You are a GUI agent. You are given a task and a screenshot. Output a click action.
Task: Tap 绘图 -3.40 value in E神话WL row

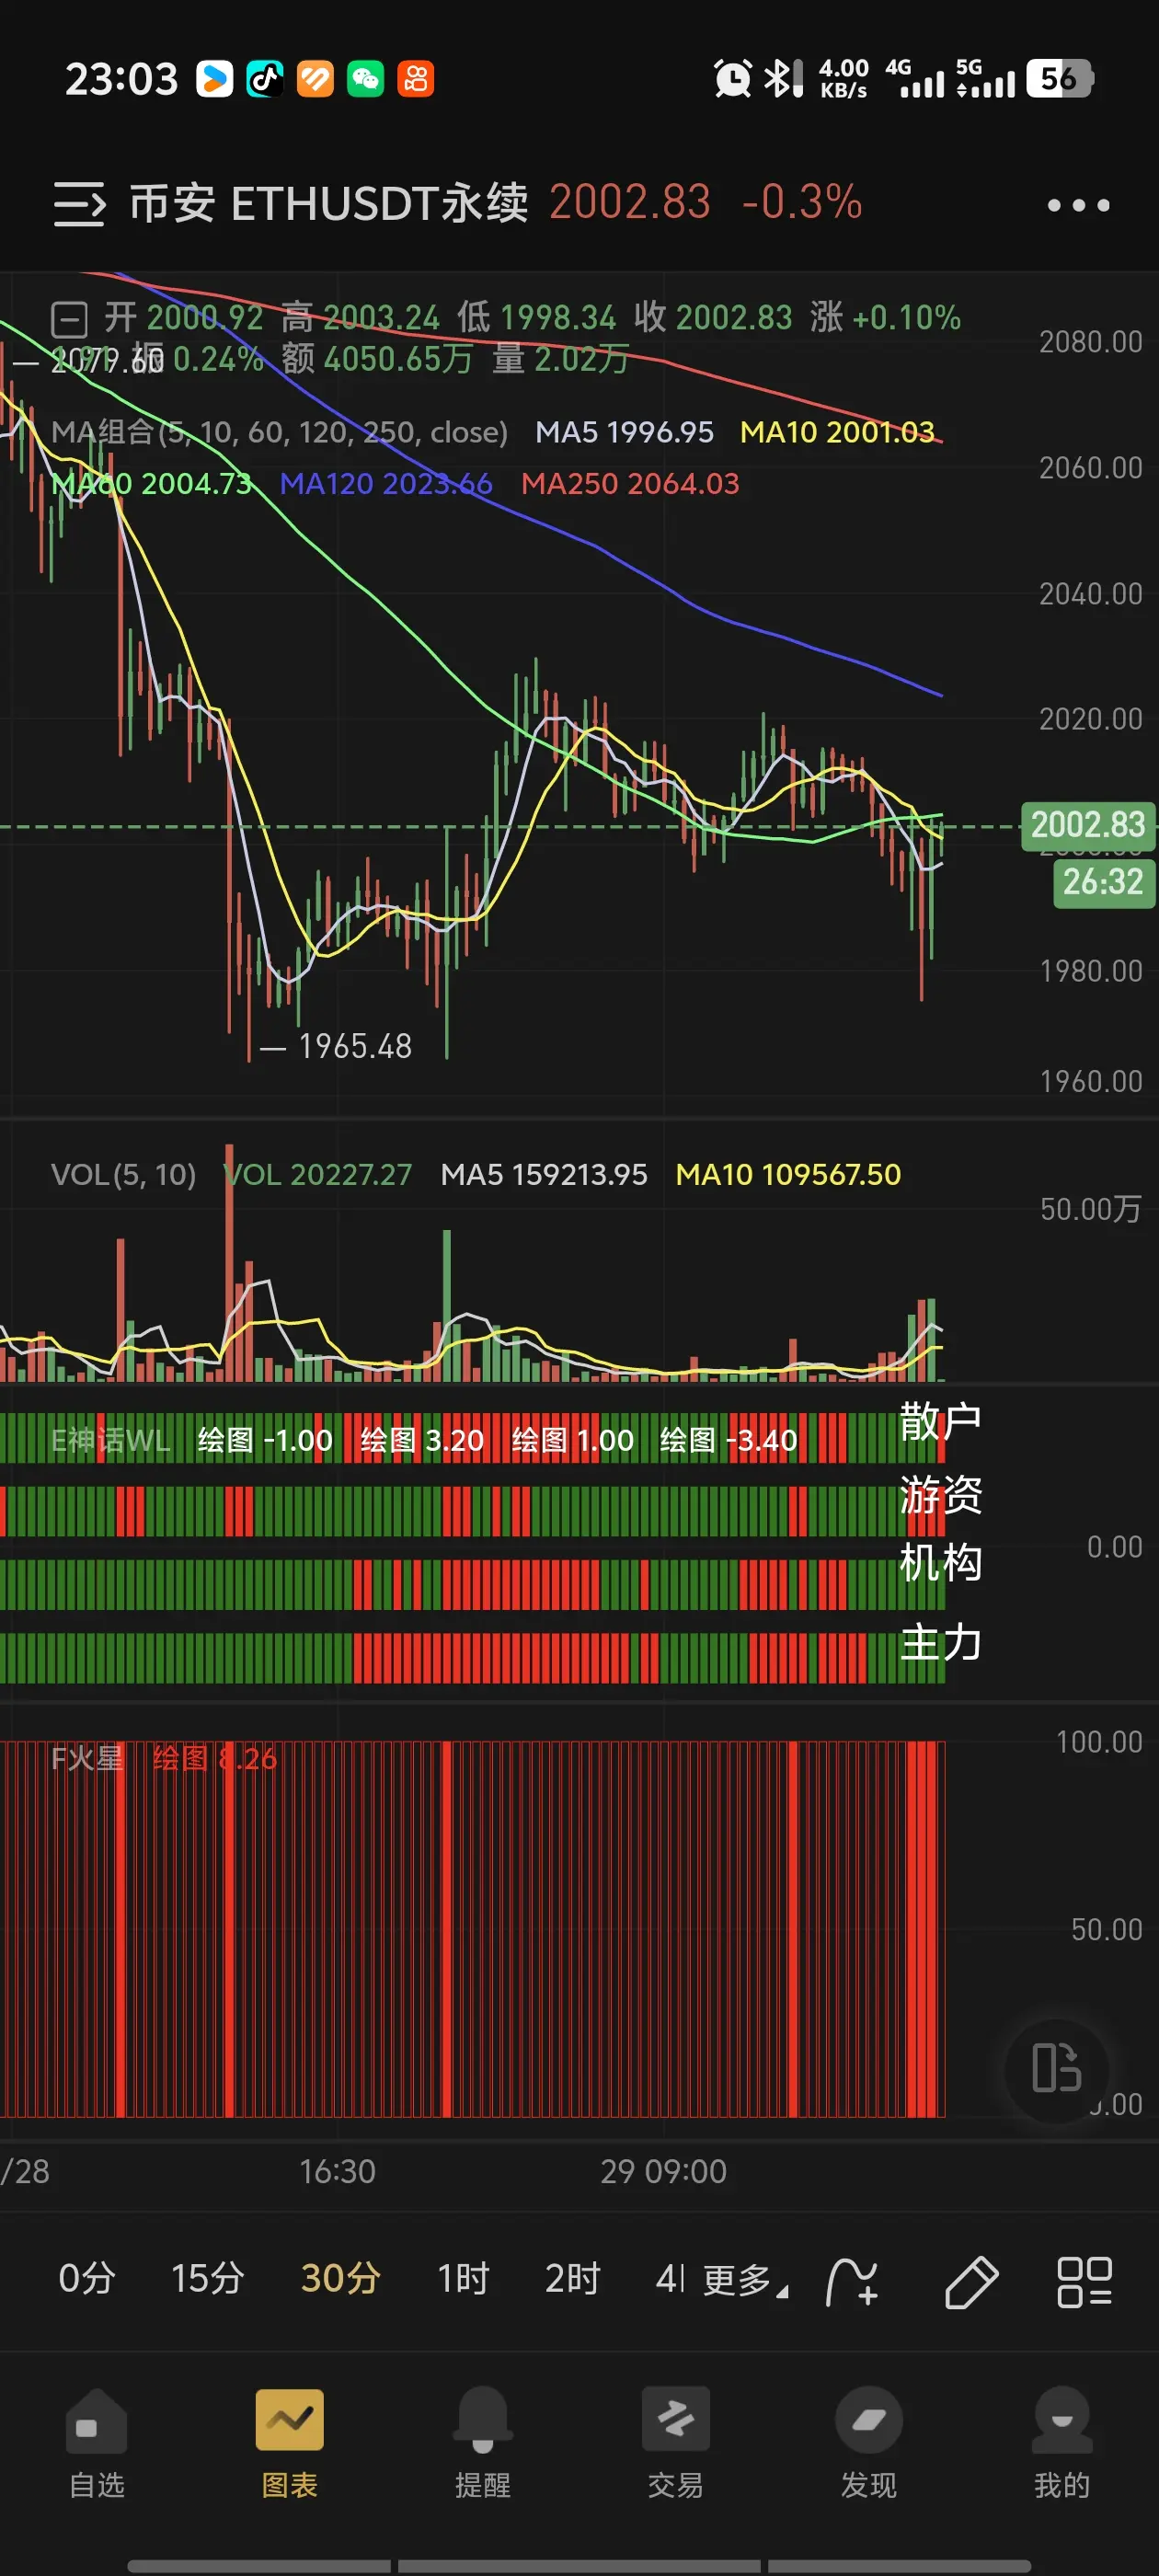728,1440
